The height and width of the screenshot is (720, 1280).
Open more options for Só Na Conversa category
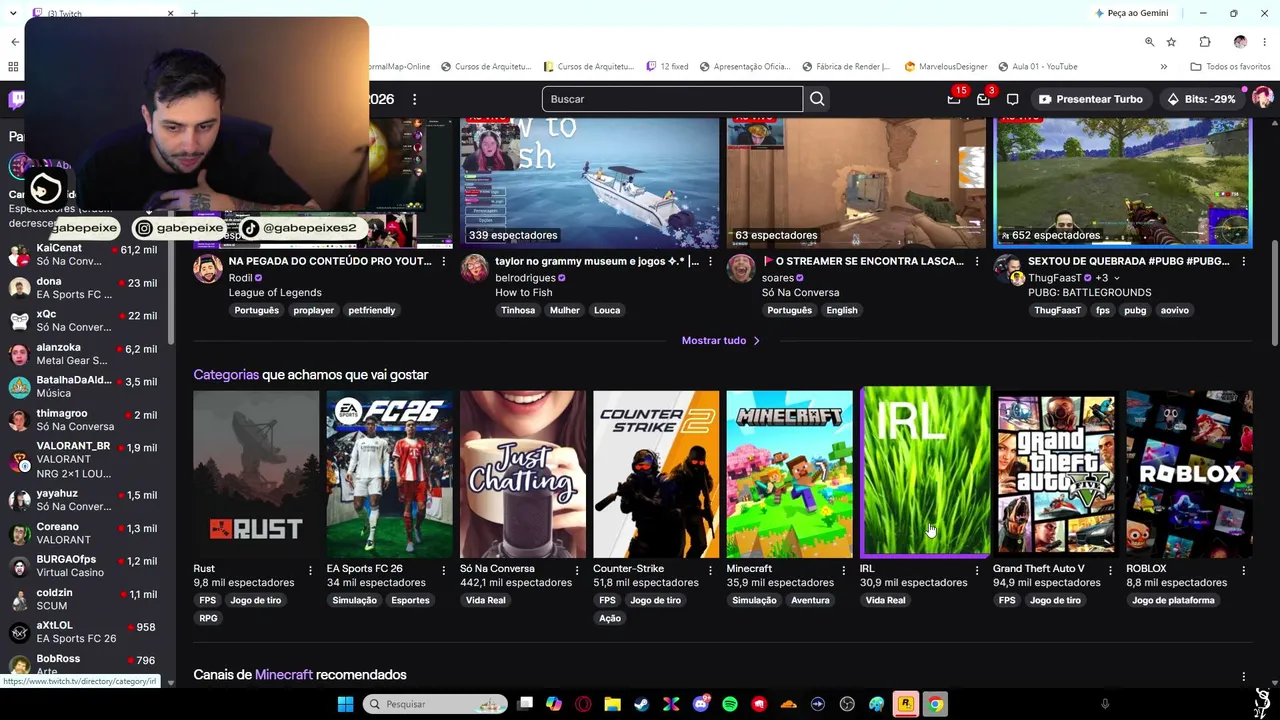click(577, 570)
